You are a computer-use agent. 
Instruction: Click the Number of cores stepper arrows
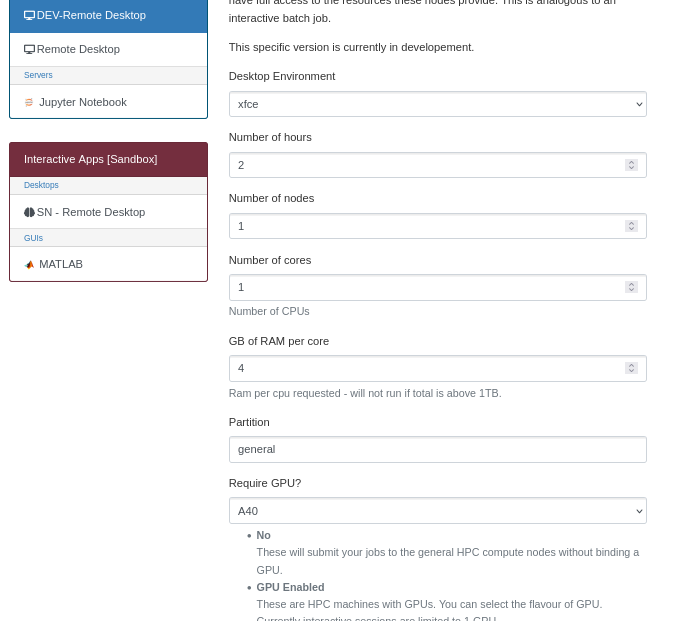(x=631, y=287)
